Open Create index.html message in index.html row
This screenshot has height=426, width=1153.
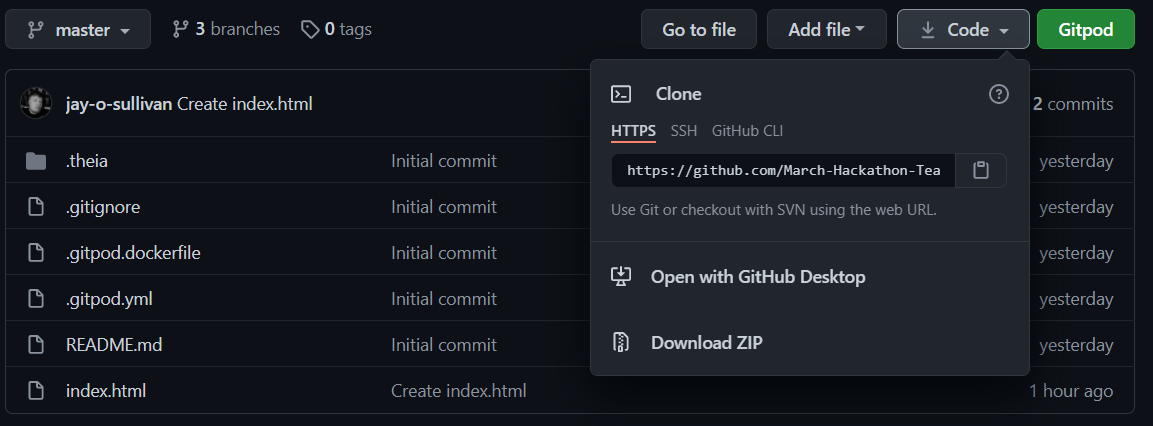[x=459, y=391]
